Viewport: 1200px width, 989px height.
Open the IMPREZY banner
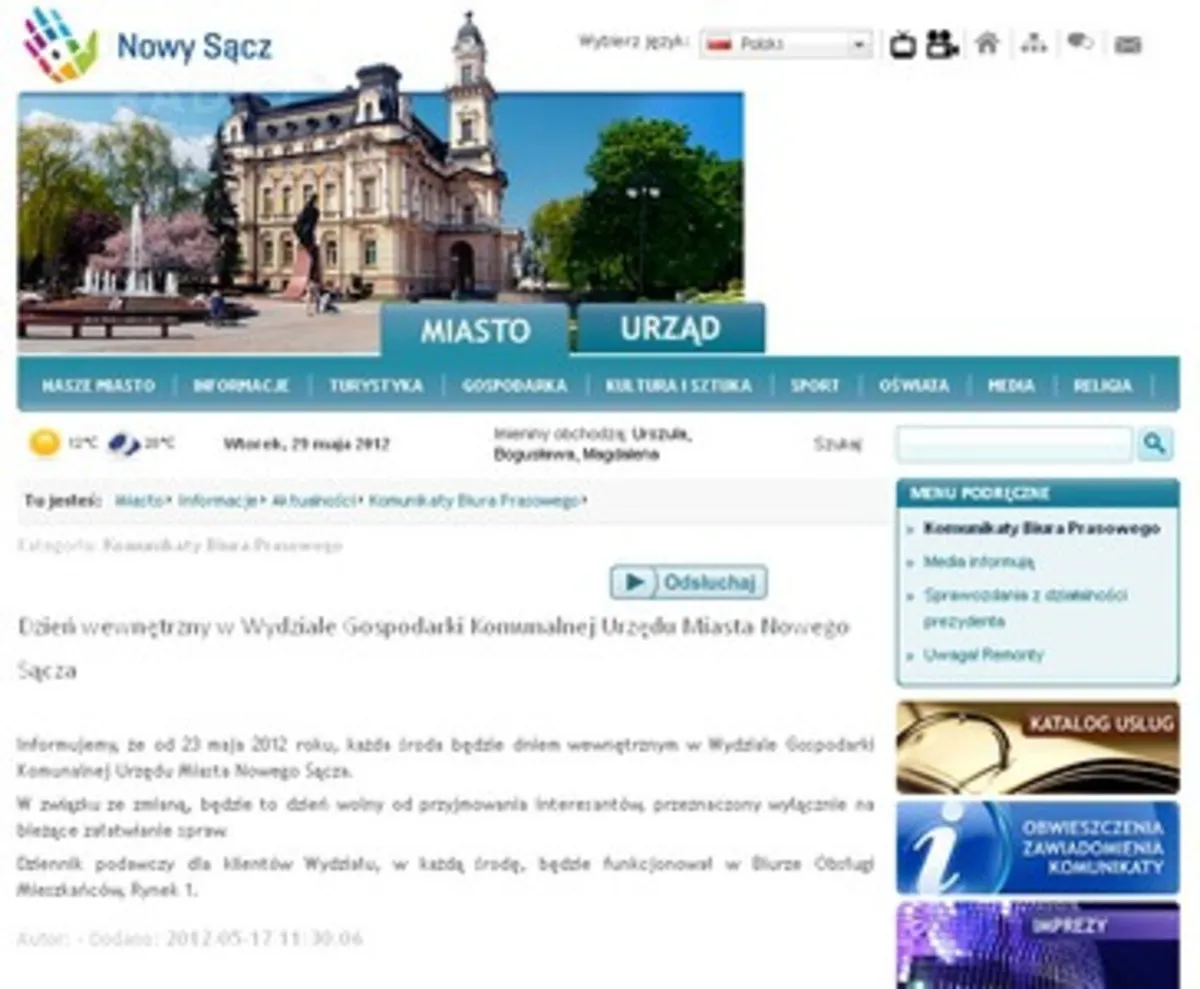pos(1038,945)
